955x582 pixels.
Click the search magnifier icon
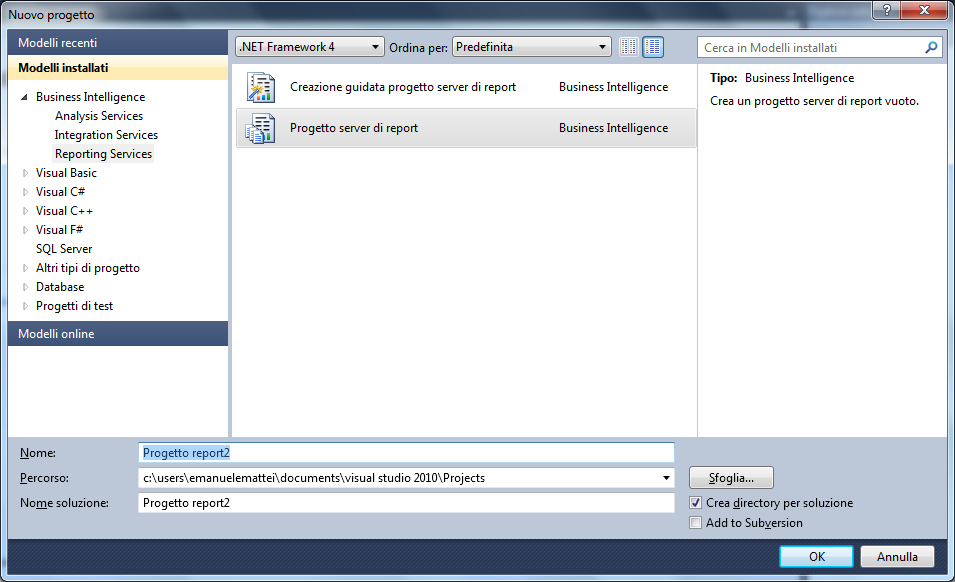(931, 47)
